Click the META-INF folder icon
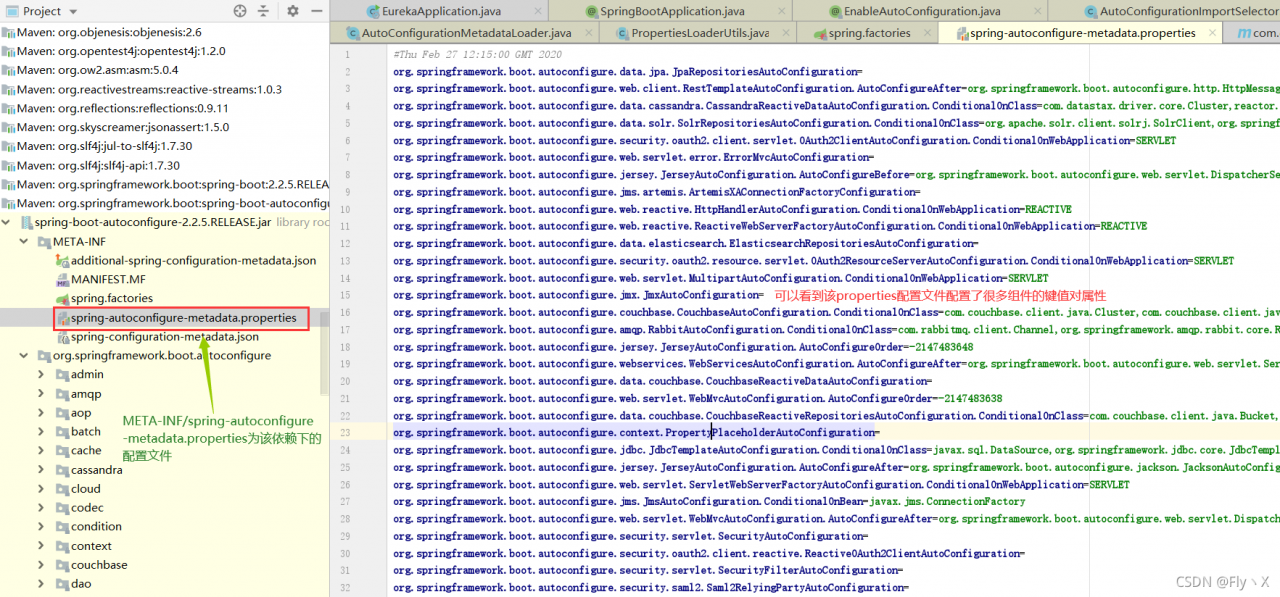 coord(43,242)
